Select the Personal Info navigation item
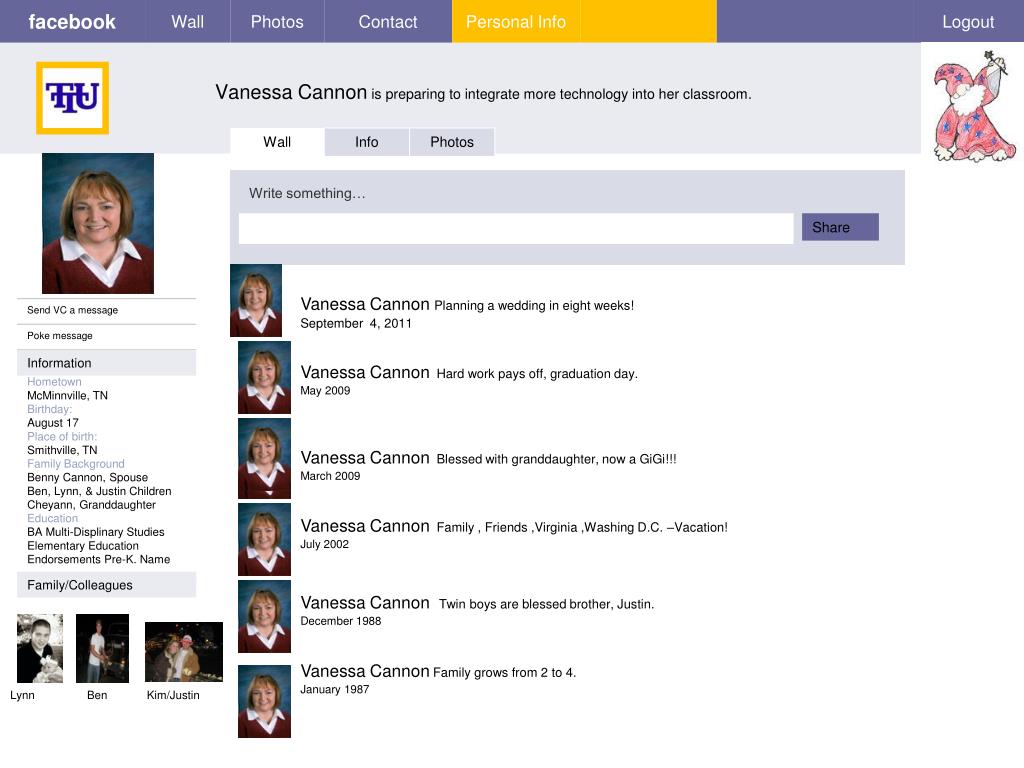 515,22
